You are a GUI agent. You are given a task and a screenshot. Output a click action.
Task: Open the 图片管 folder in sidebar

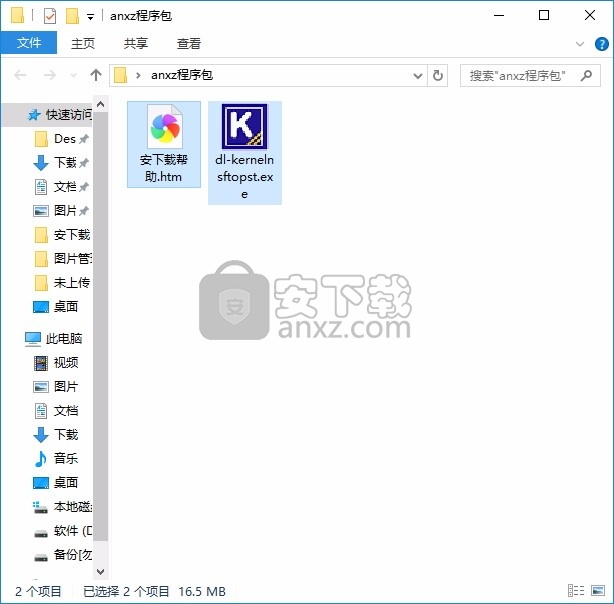(62, 259)
